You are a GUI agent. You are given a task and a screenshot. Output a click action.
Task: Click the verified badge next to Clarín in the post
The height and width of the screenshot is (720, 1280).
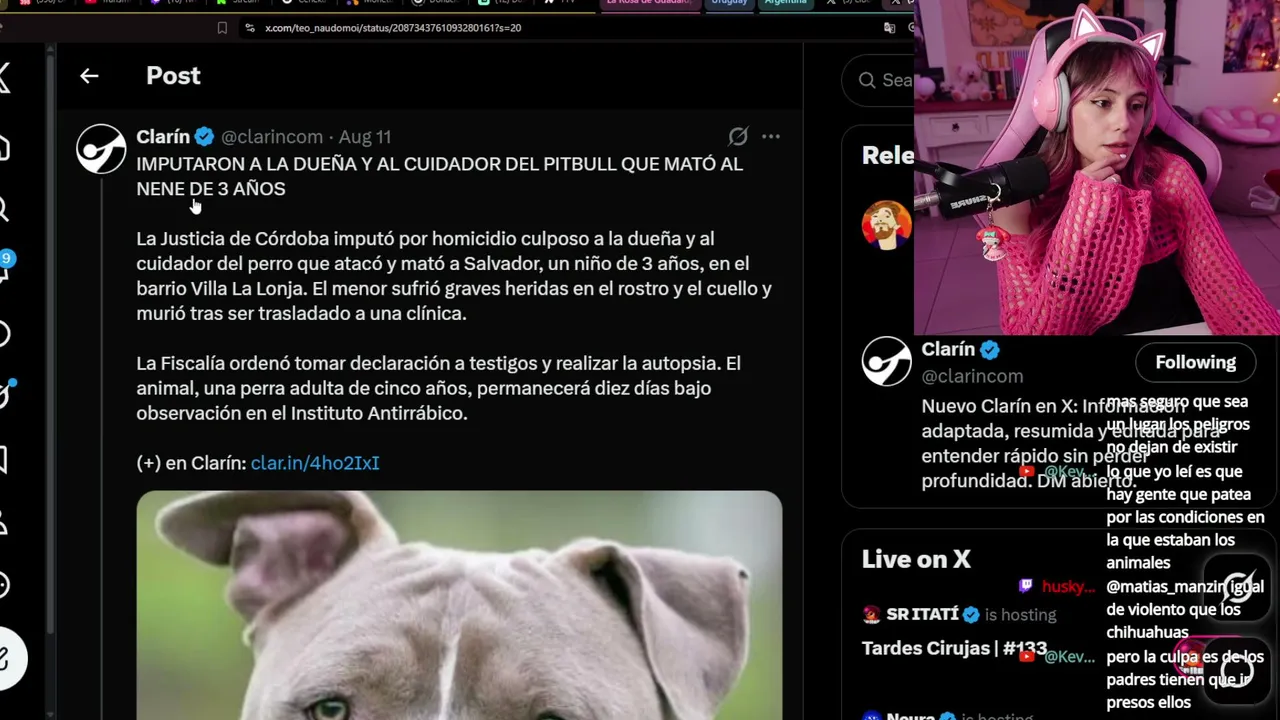coord(204,137)
